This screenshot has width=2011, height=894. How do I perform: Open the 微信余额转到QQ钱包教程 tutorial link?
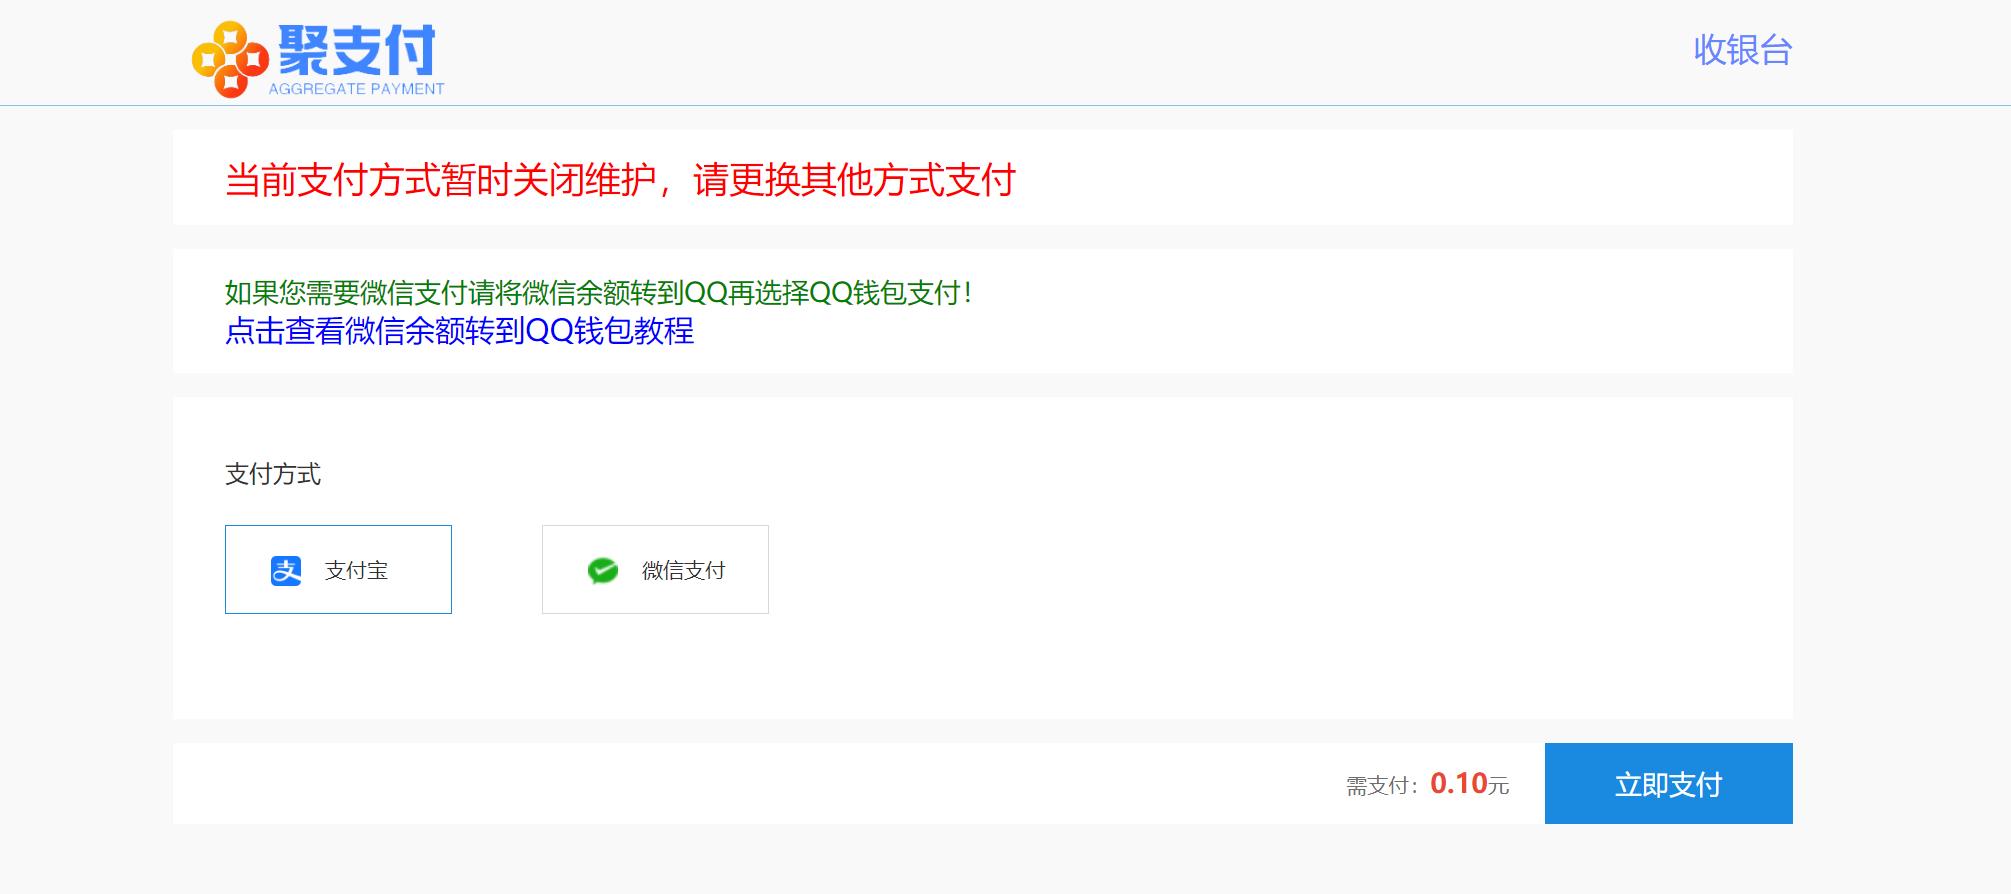coord(459,331)
